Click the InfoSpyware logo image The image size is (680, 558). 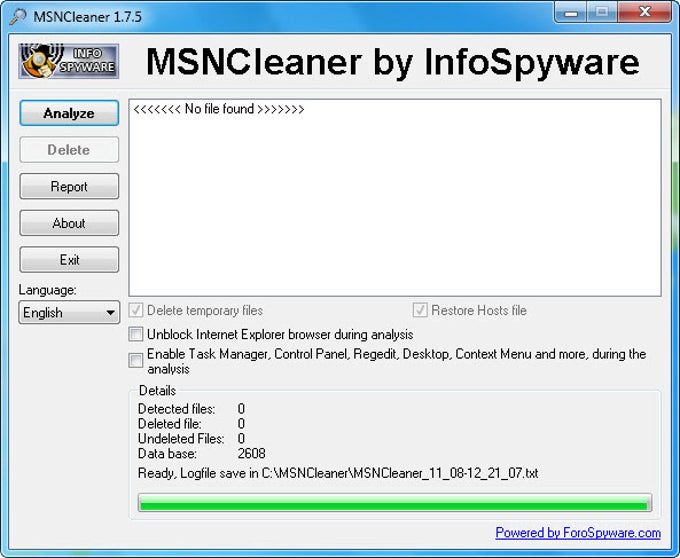coord(69,61)
